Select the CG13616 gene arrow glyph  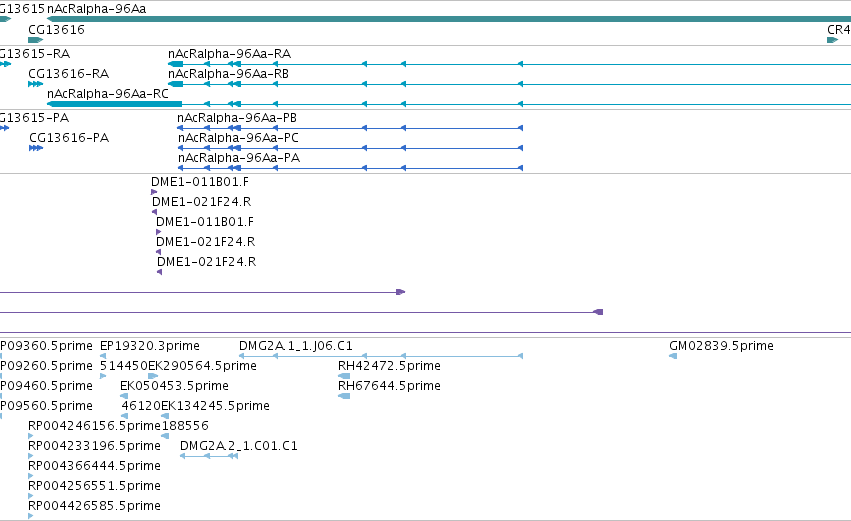point(35,40)
